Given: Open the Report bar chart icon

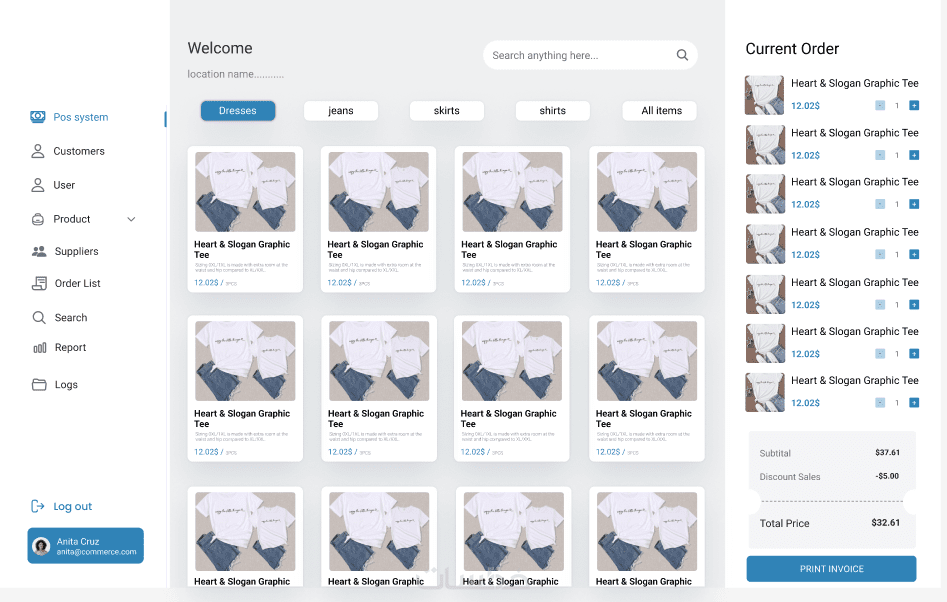Looking at the screenshot, I should click(40, 348).
